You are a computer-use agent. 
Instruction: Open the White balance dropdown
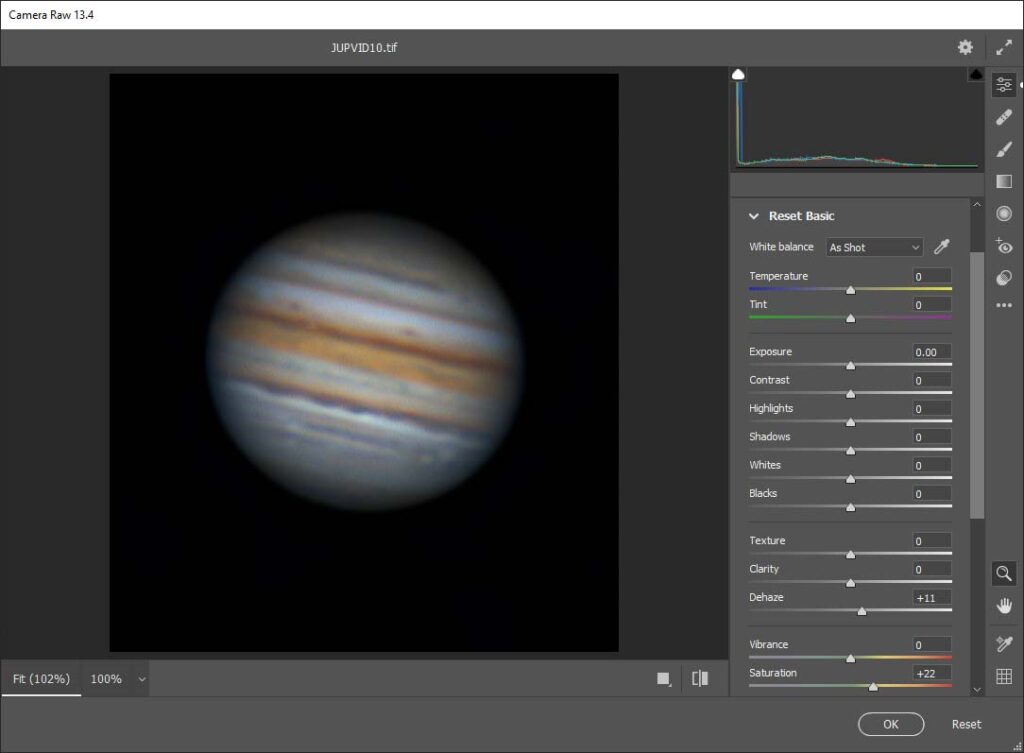click(x=874, y=247)
